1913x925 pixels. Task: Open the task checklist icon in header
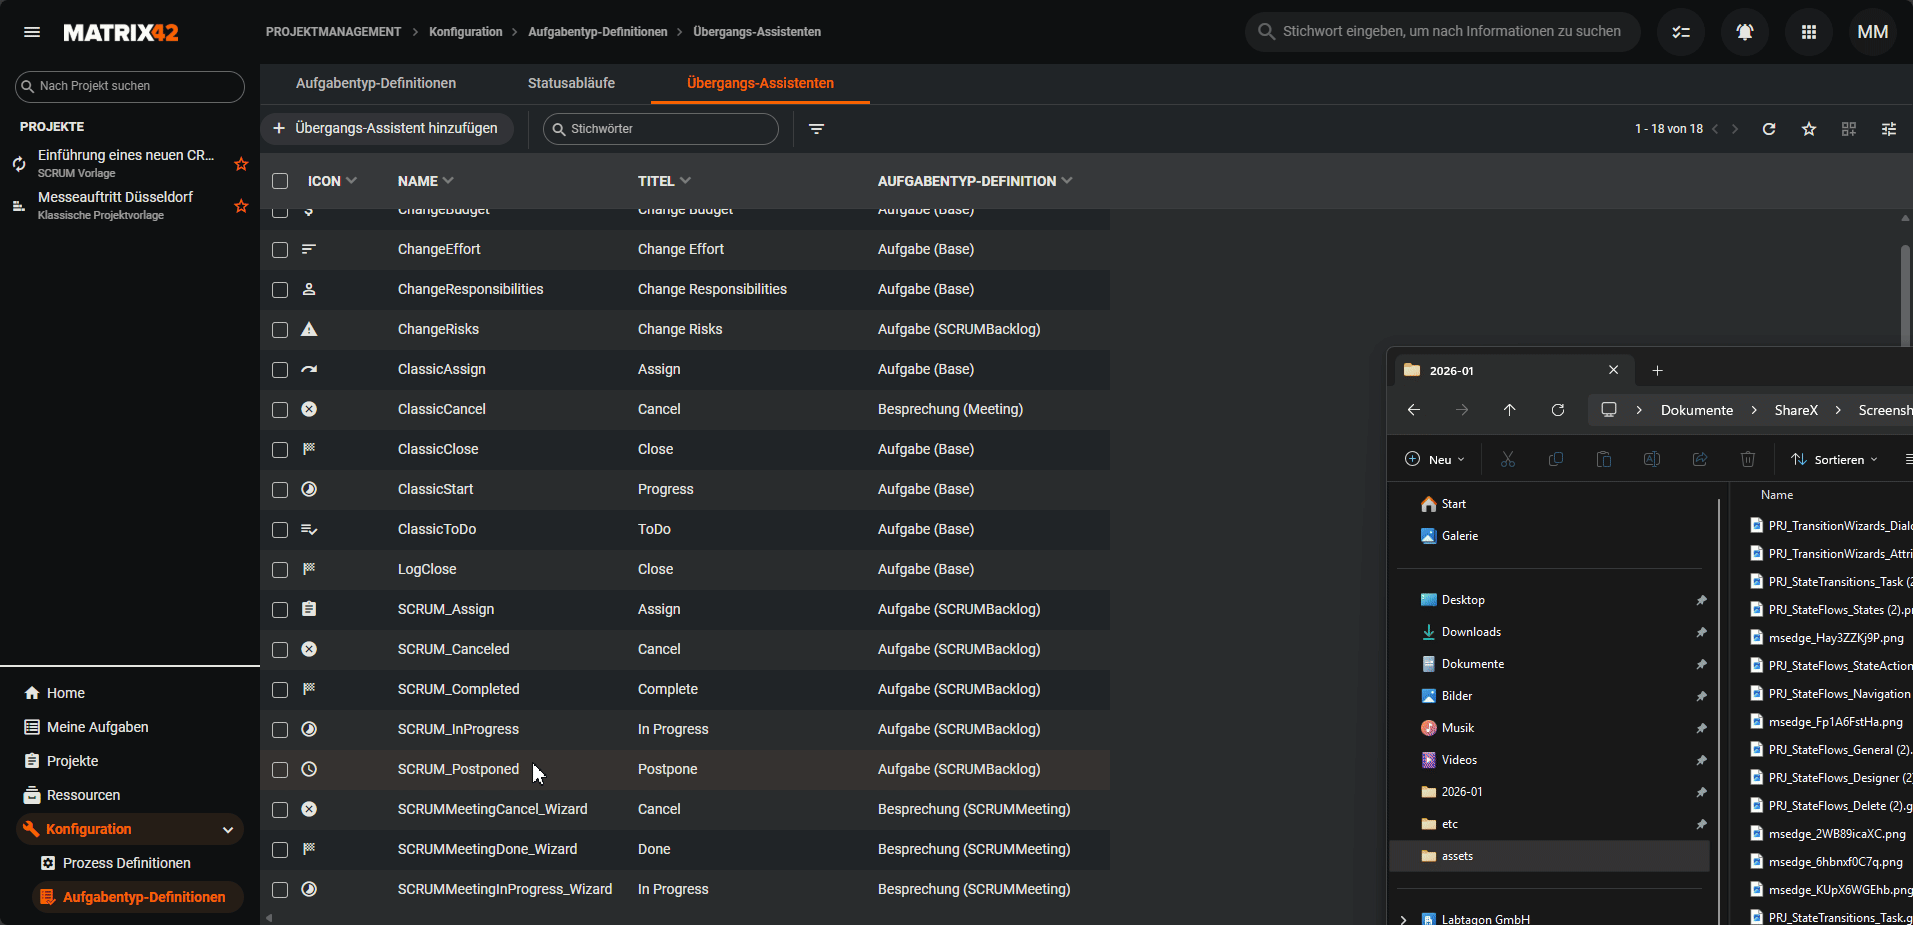click(x=1680, y=32)
